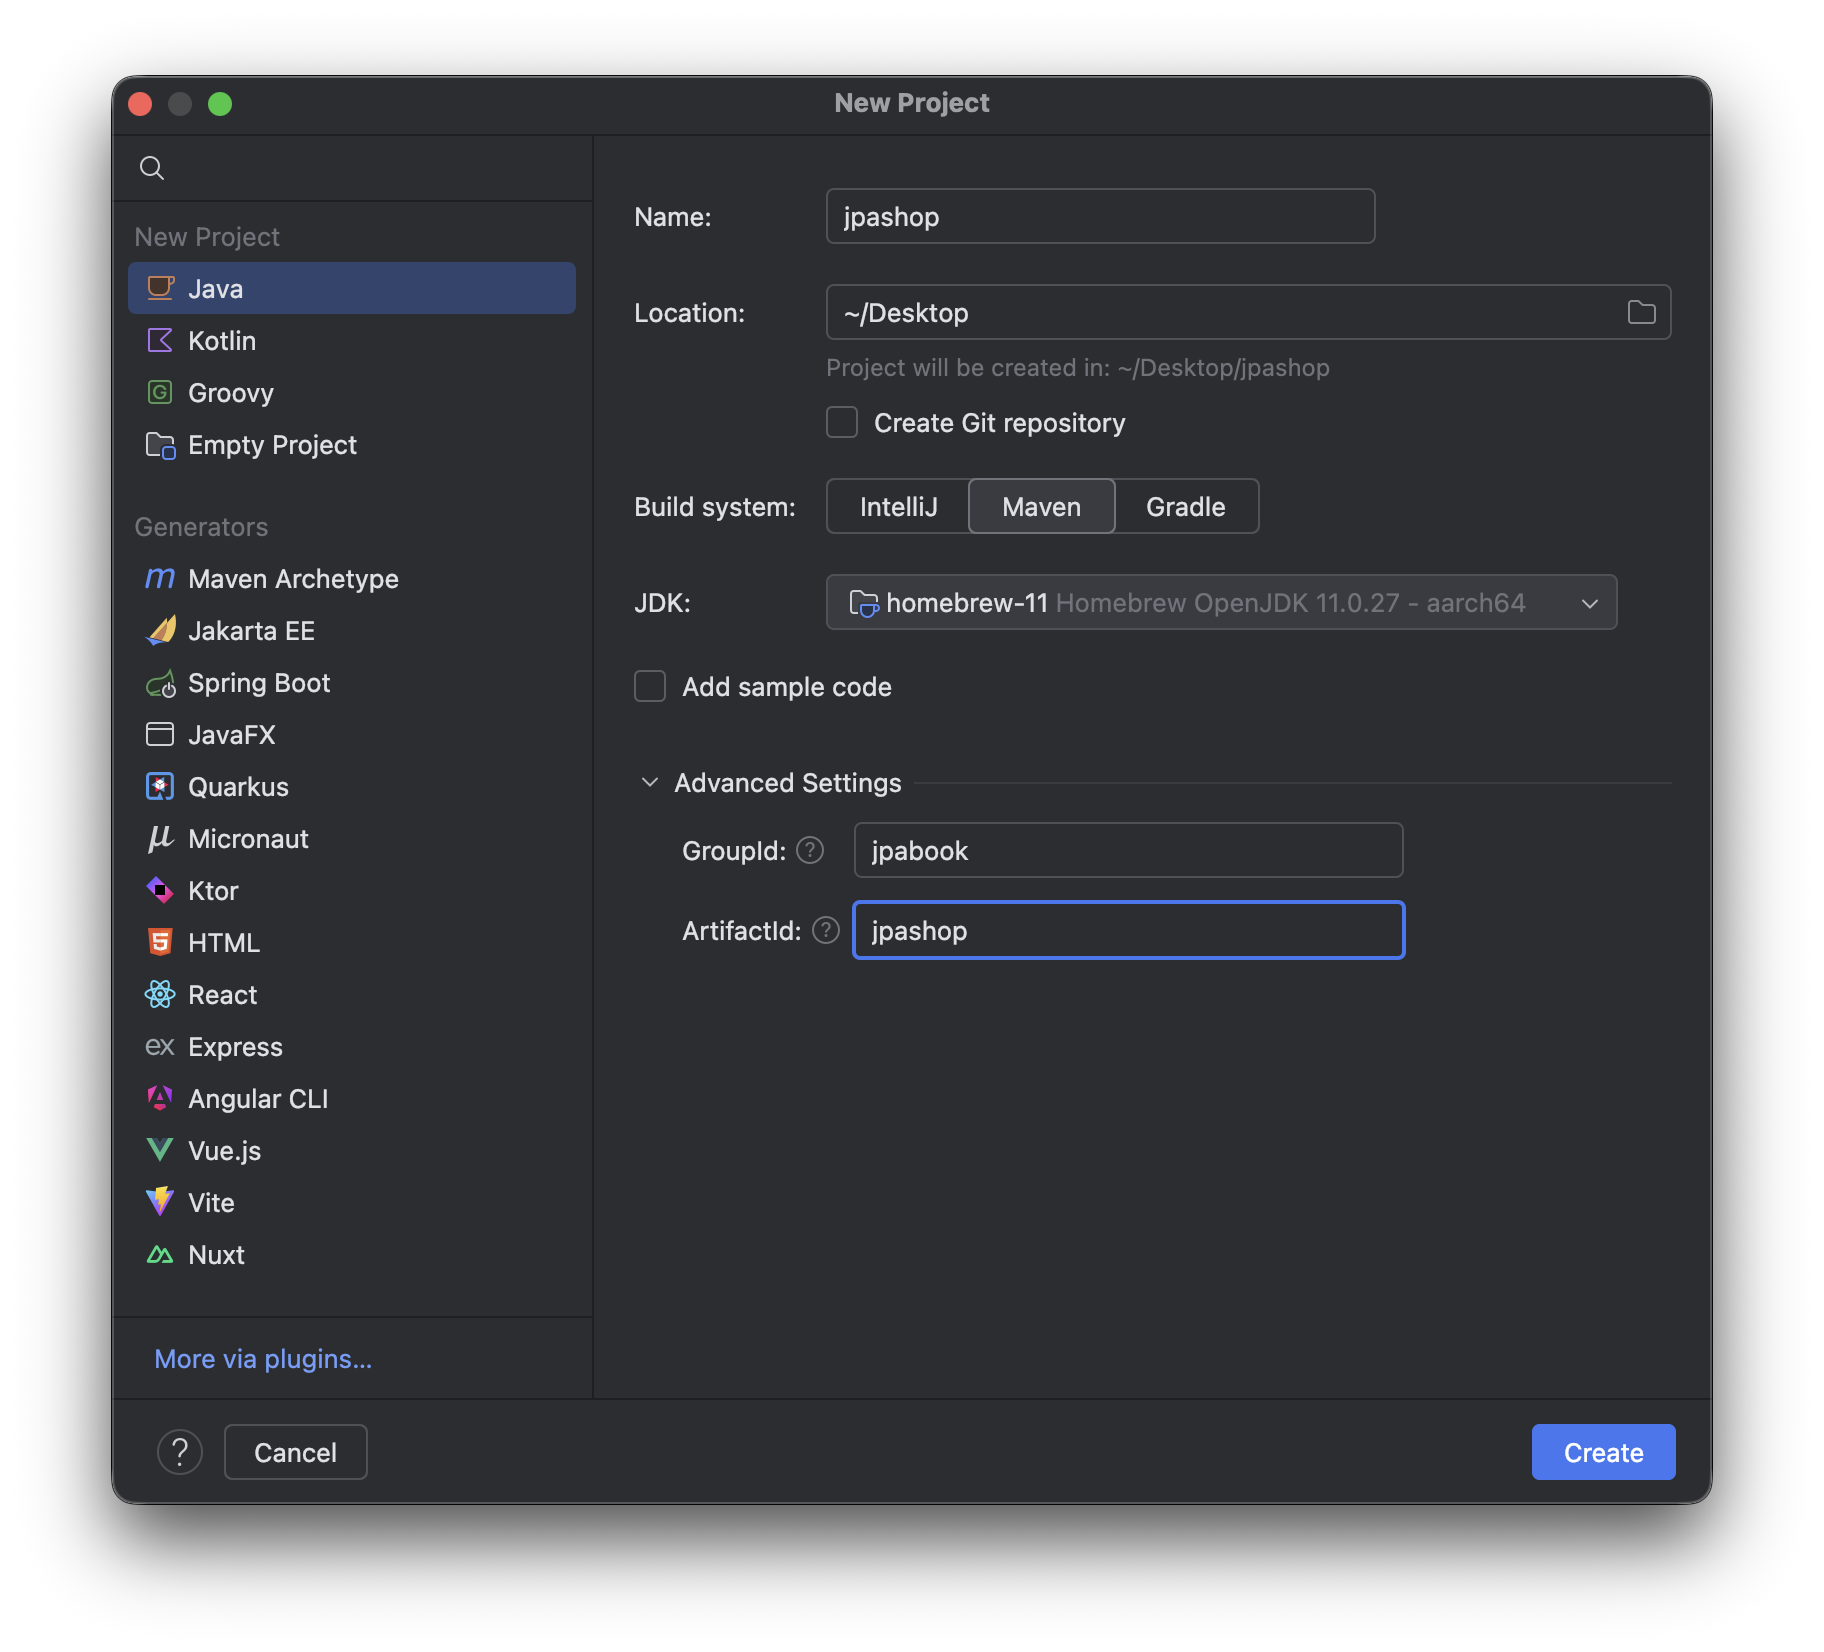Switch build system to IntelliJ
1824x1652 pixels.
(x=898, y=507)
